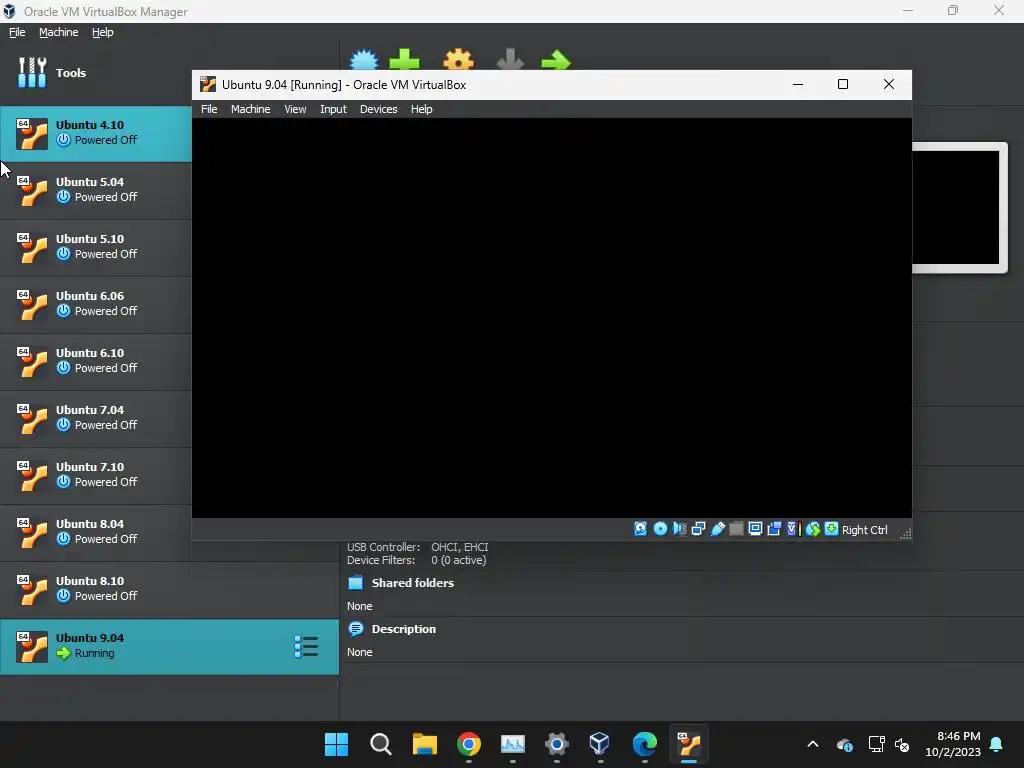The height and width of the screenshot is (768, 1024).
Task: Click the green Show arrow toolbar icon
Action: (x=556, y=61)
